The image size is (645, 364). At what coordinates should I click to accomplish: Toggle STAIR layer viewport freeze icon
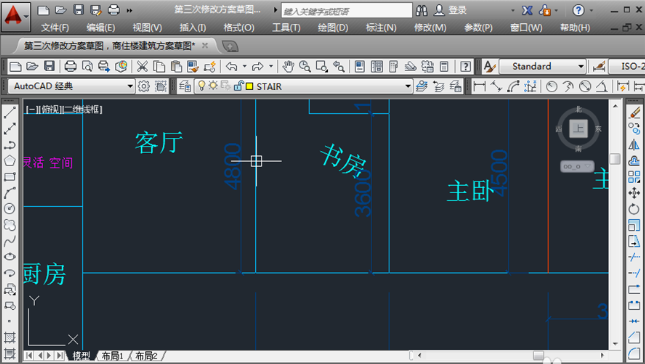tap(225, 86)
